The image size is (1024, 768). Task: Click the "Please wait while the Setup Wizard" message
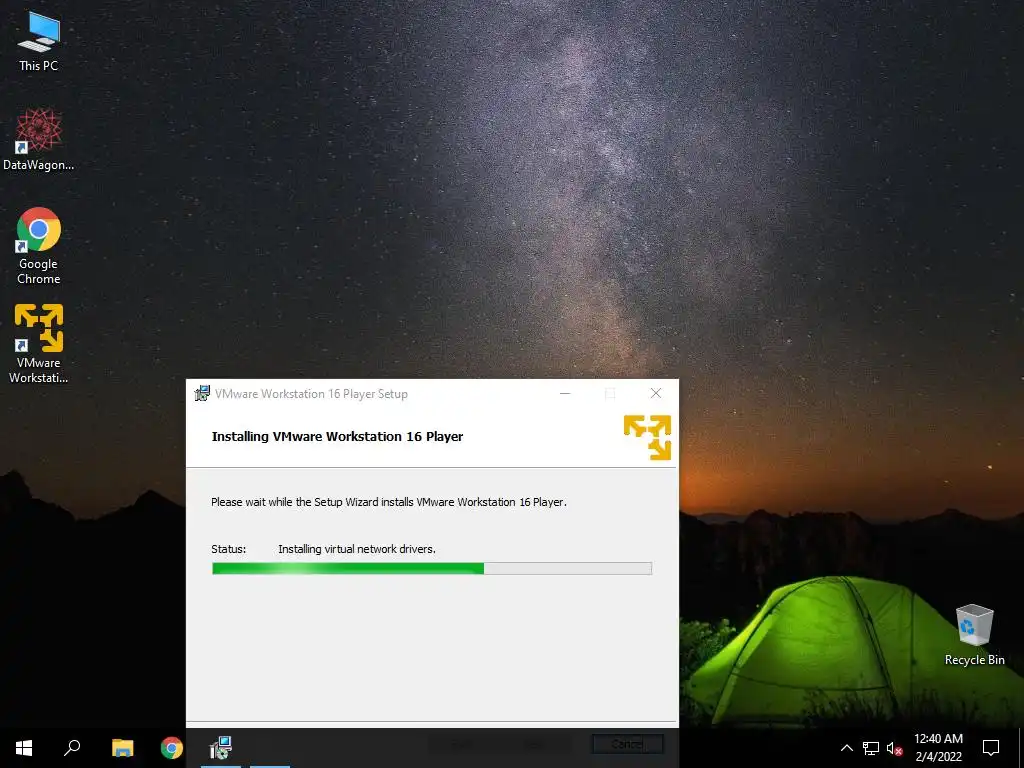coord(389,502)
